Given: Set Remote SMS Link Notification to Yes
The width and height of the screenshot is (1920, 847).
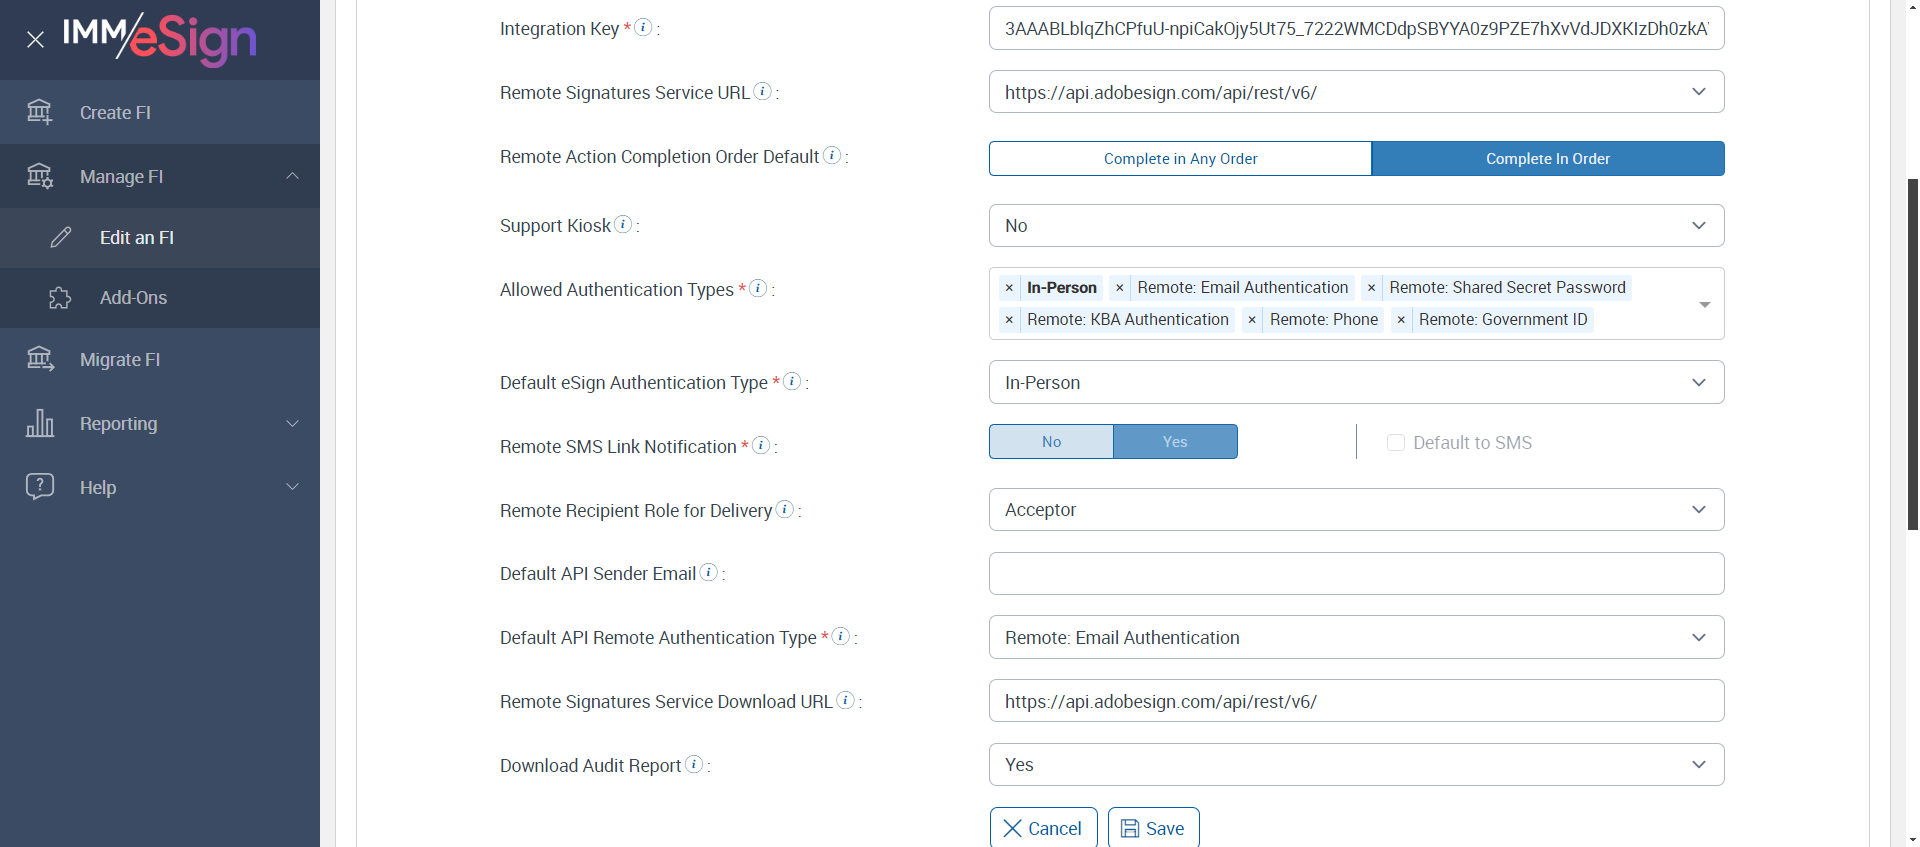Looking at the screenshot, I should coord(1175,441).
